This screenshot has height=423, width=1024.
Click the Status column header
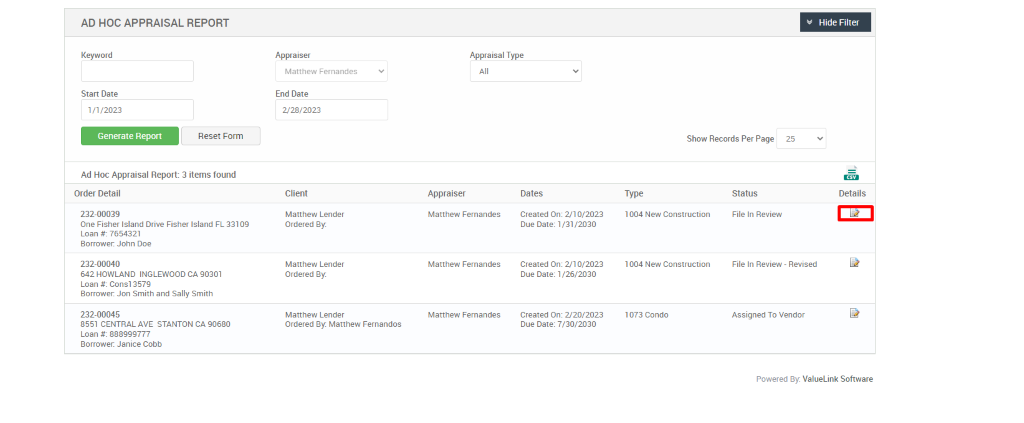pyautogui.click(x=744, y=193)
